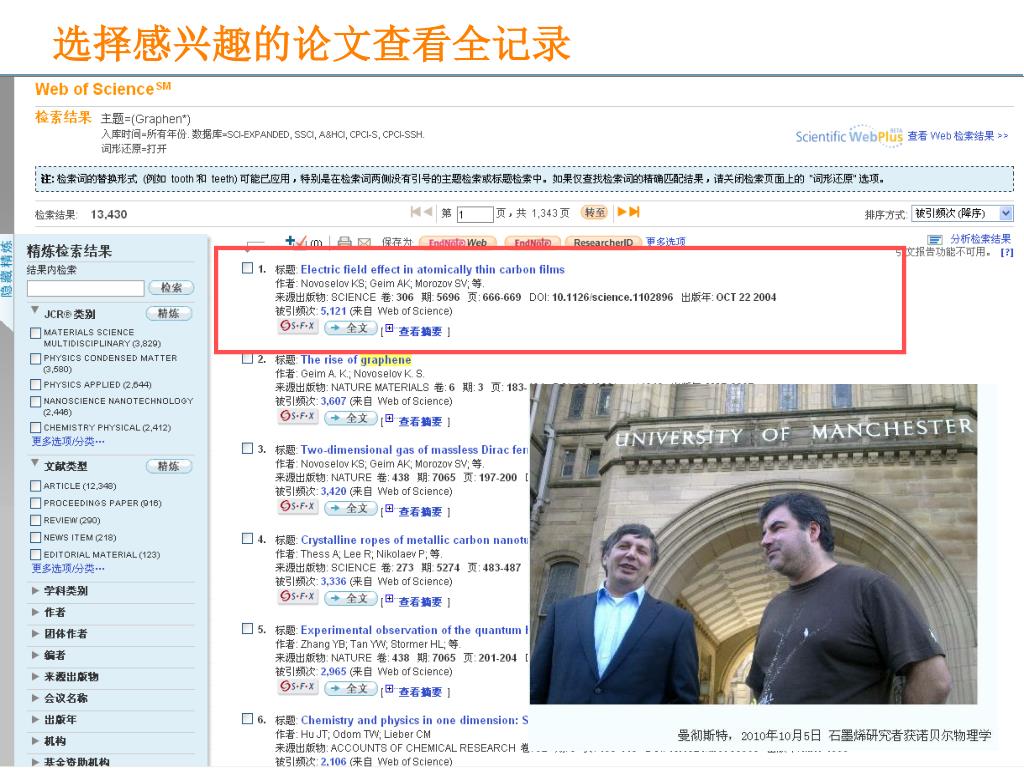Open 更多选项 more options link
The height and width of the screenshot is (768, 1024).
pos(665,242)
